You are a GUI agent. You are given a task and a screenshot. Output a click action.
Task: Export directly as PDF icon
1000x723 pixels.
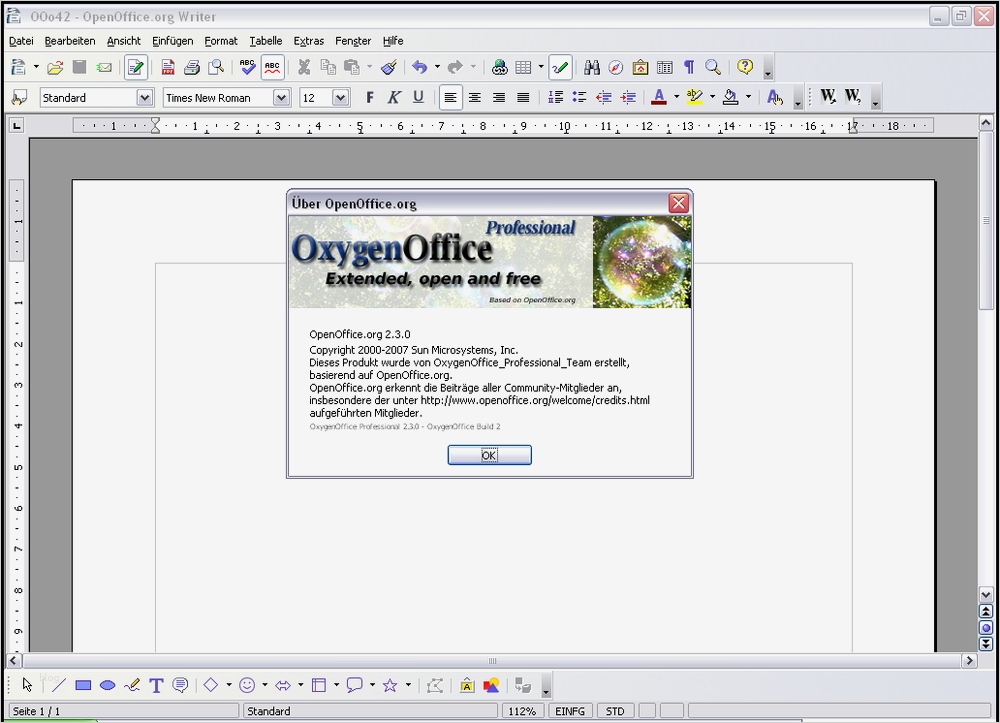(168, 67)
